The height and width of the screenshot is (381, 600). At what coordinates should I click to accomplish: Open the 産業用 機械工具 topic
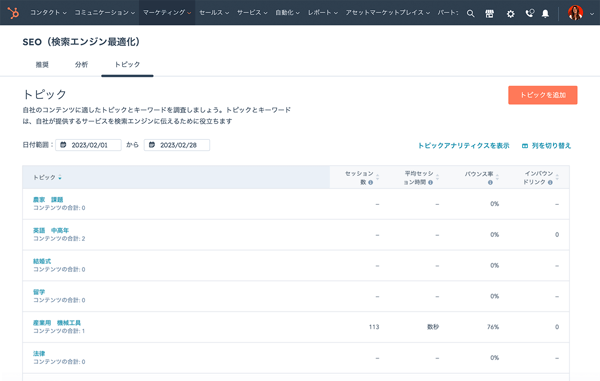pos(57,323)
